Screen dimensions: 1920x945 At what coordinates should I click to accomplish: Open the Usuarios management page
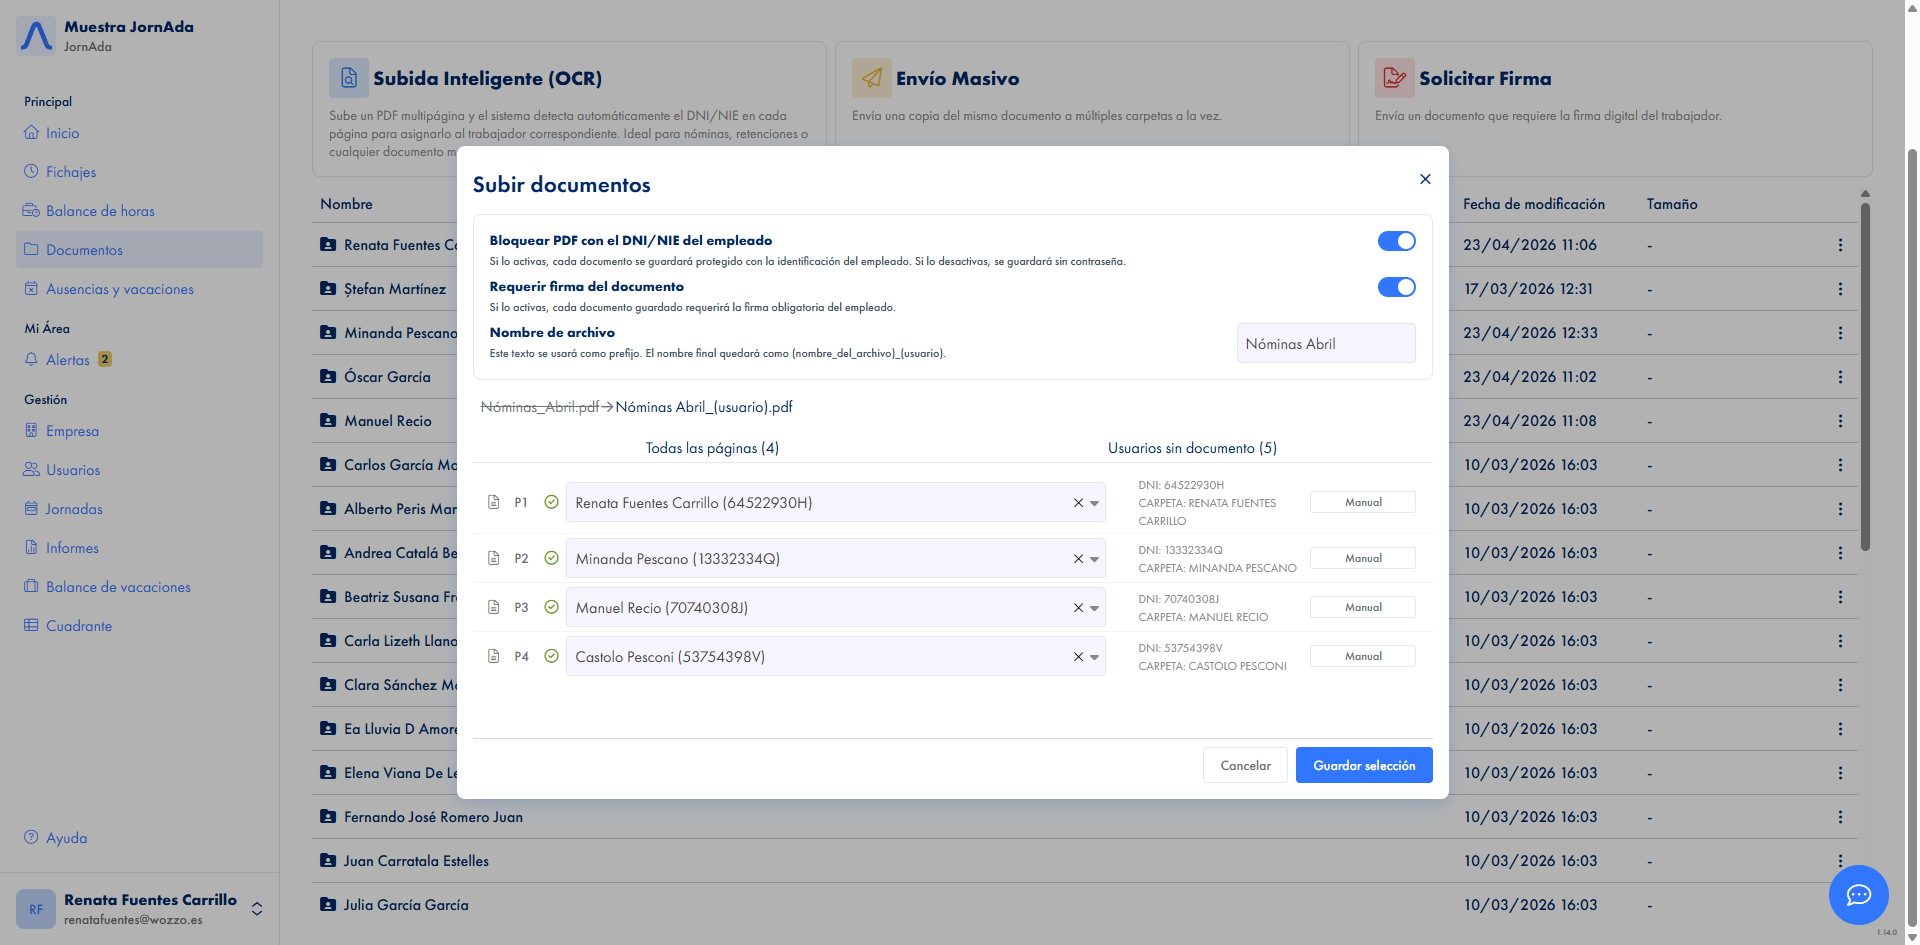[73, 469]
